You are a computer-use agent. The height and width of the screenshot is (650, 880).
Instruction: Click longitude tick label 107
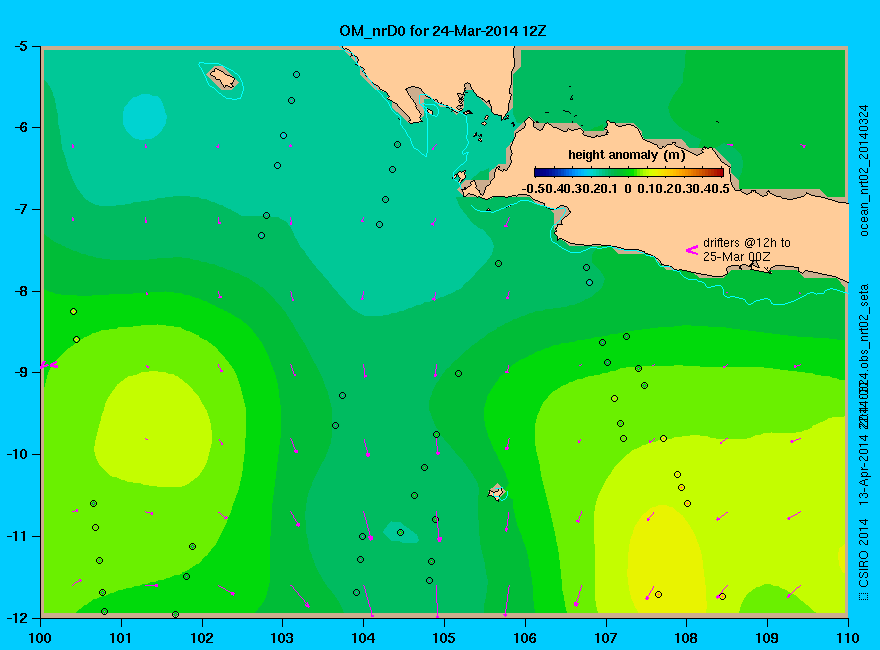coord(606,638)
